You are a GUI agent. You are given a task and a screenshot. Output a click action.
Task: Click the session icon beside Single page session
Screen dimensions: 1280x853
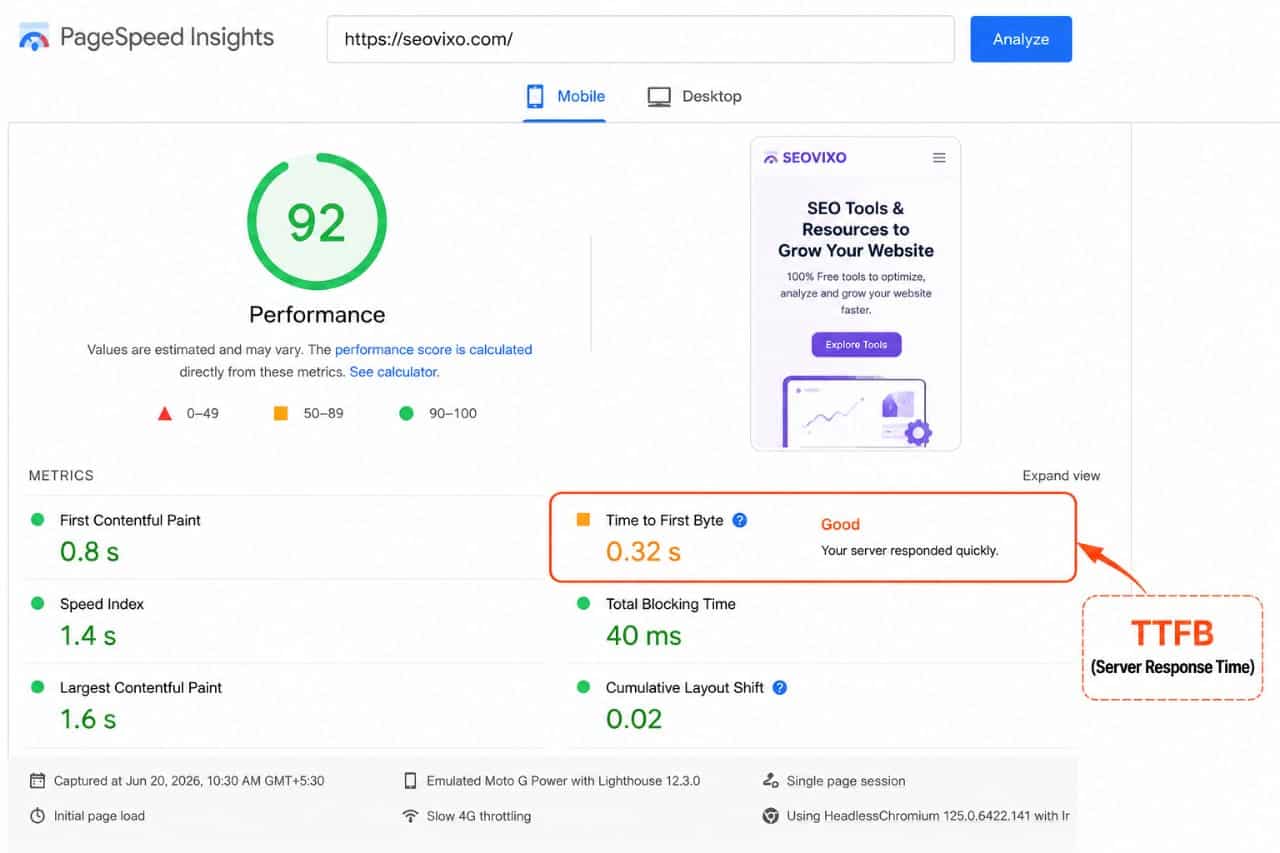click(x=770, y=781)
